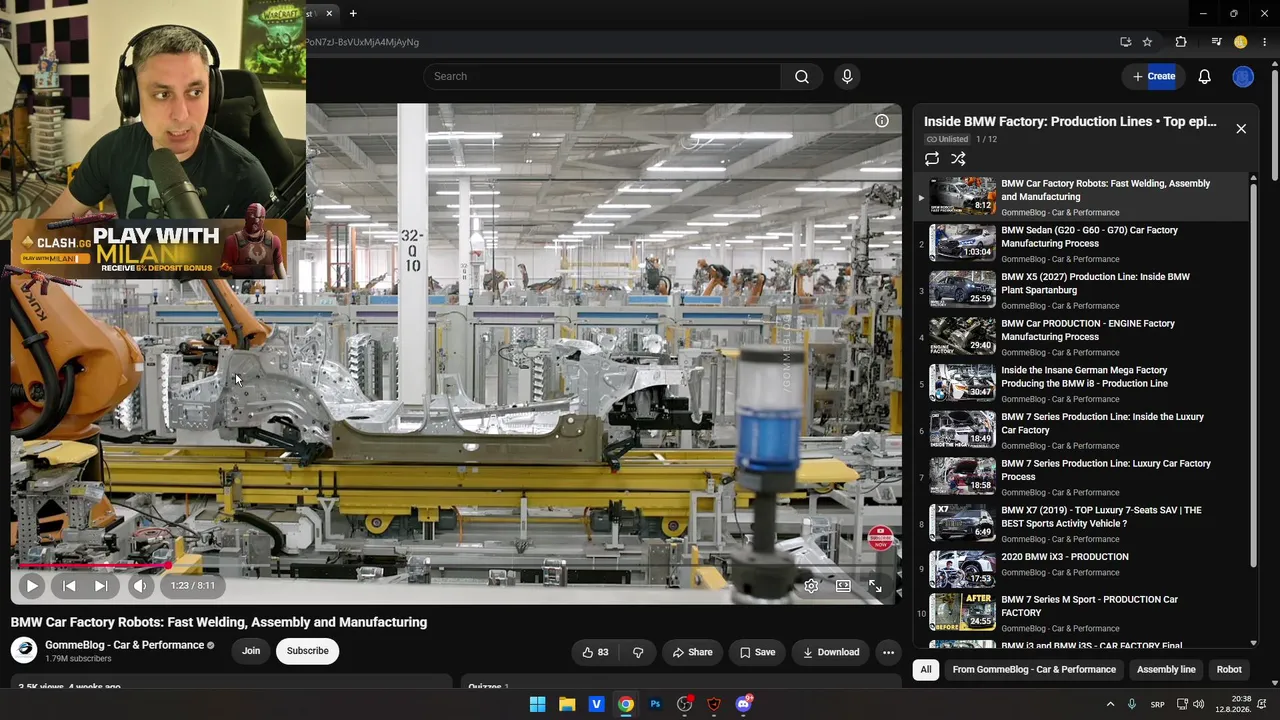Enter full screen video mode

point(875,586)
